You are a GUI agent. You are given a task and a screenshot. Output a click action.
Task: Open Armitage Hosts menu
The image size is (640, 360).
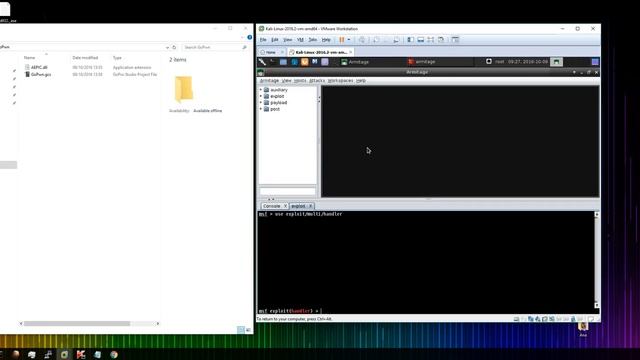[x=300, y=81]
